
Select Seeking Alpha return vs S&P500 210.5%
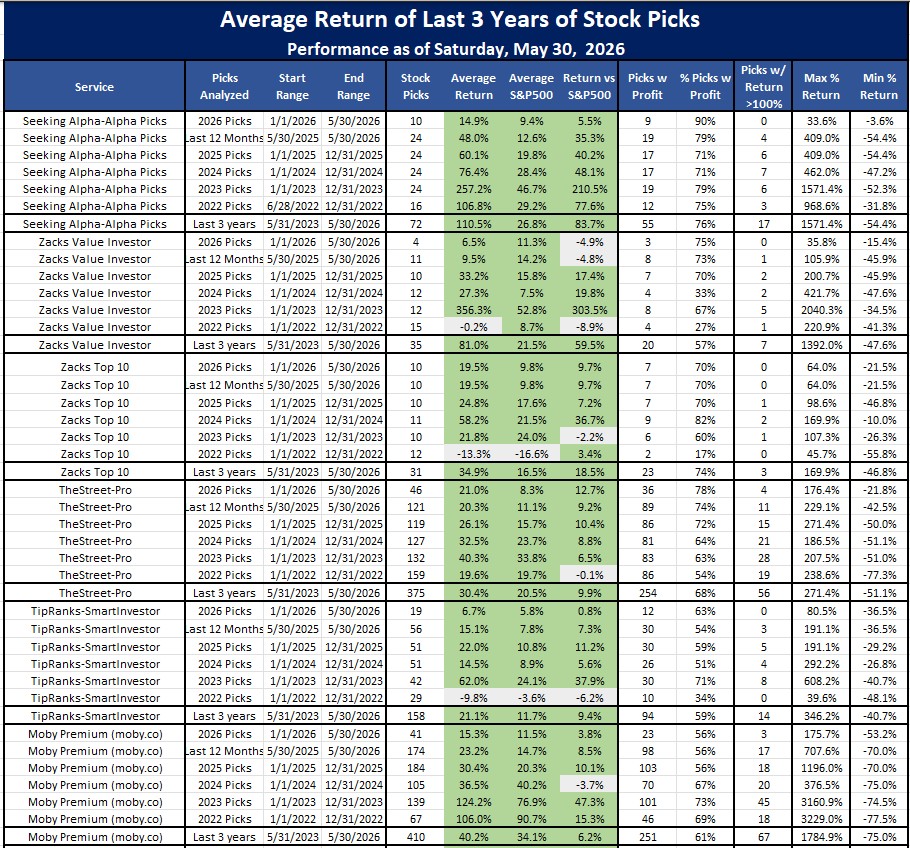(x=589, y=189)
